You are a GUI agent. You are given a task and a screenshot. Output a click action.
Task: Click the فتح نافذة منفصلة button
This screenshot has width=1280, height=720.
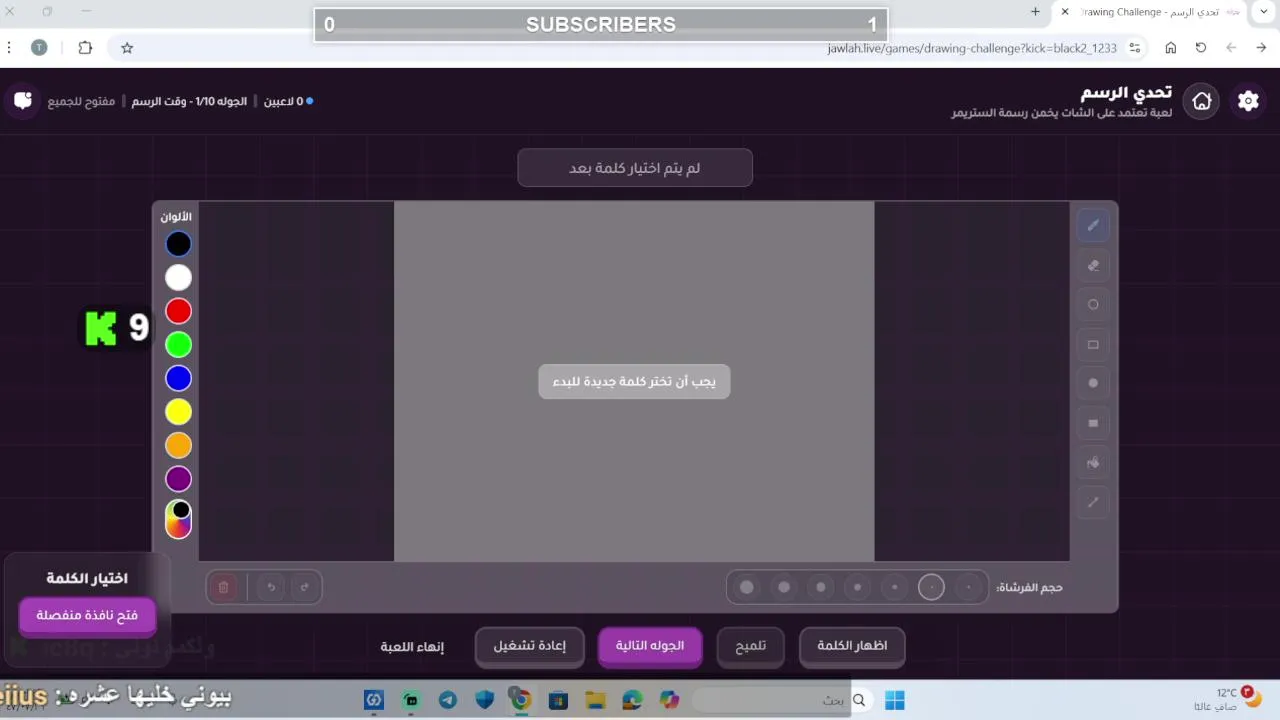point(87,615)
